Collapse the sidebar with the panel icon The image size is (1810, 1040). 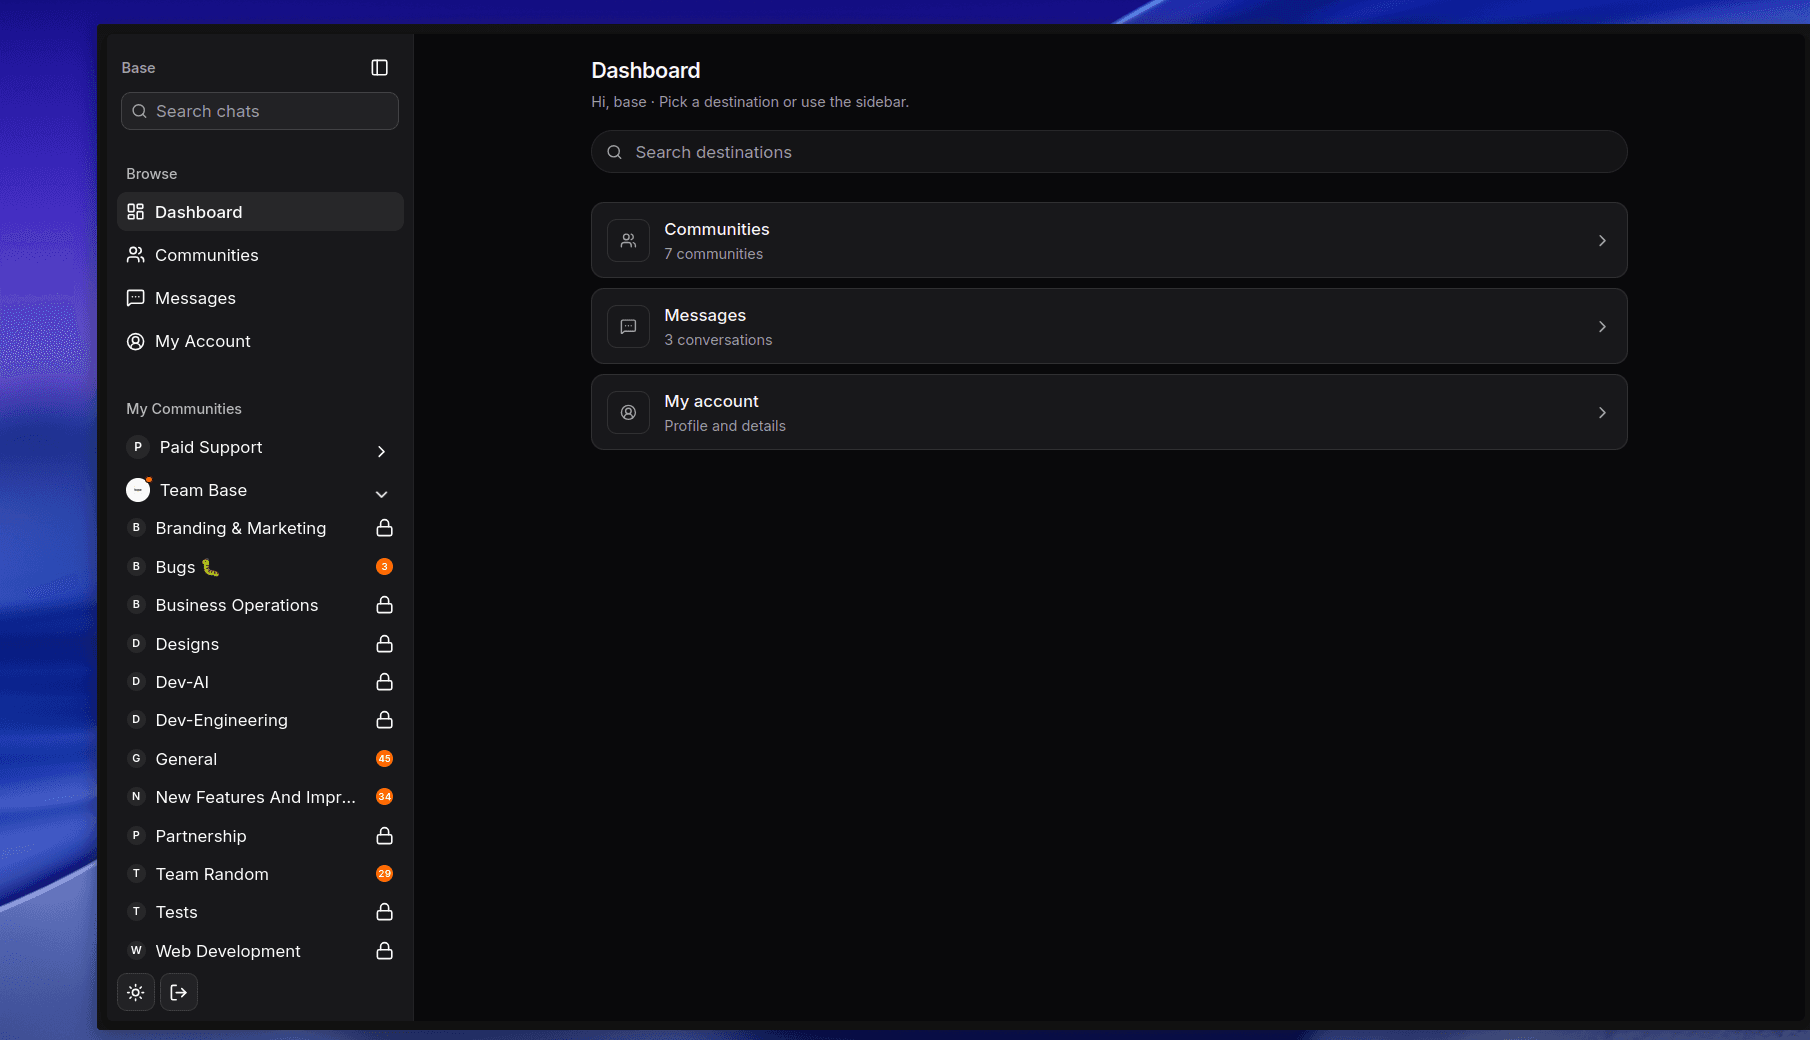click(379, 68)
